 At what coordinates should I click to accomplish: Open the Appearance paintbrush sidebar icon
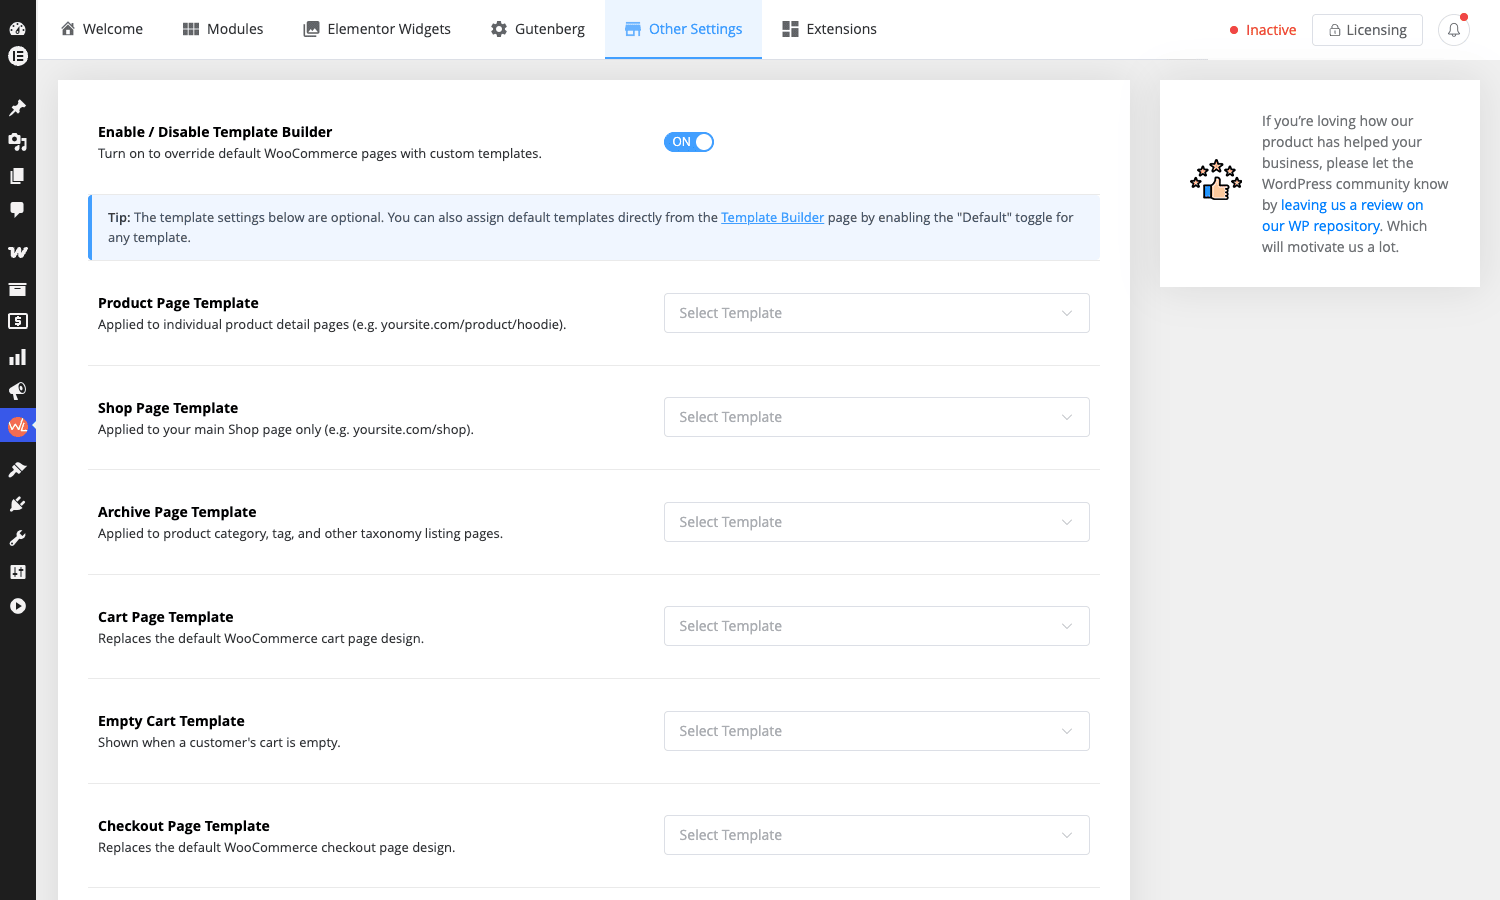click(17, 470)
